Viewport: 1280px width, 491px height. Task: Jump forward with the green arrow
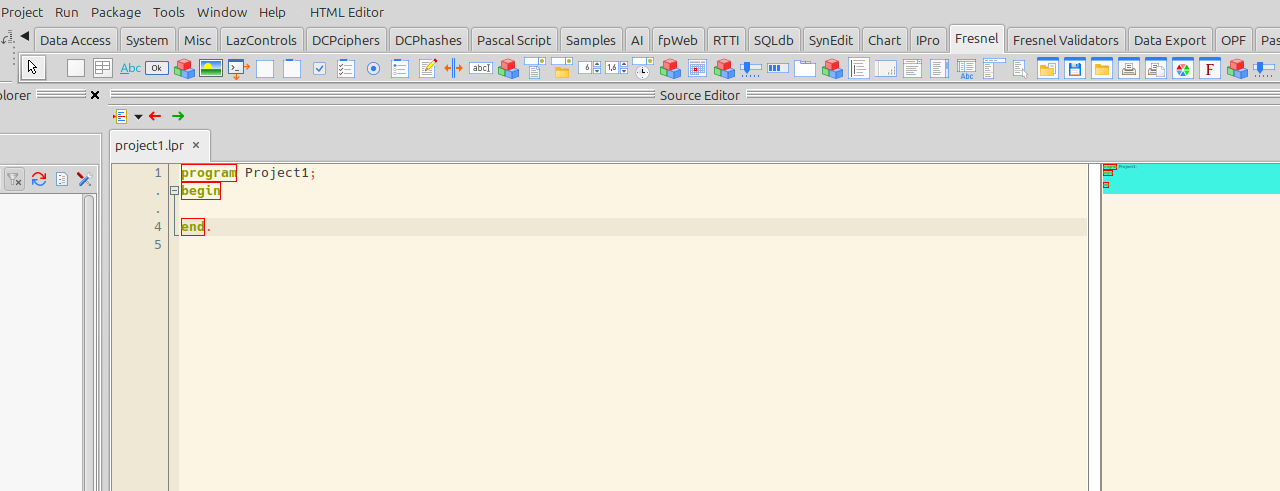pos(178,116)
